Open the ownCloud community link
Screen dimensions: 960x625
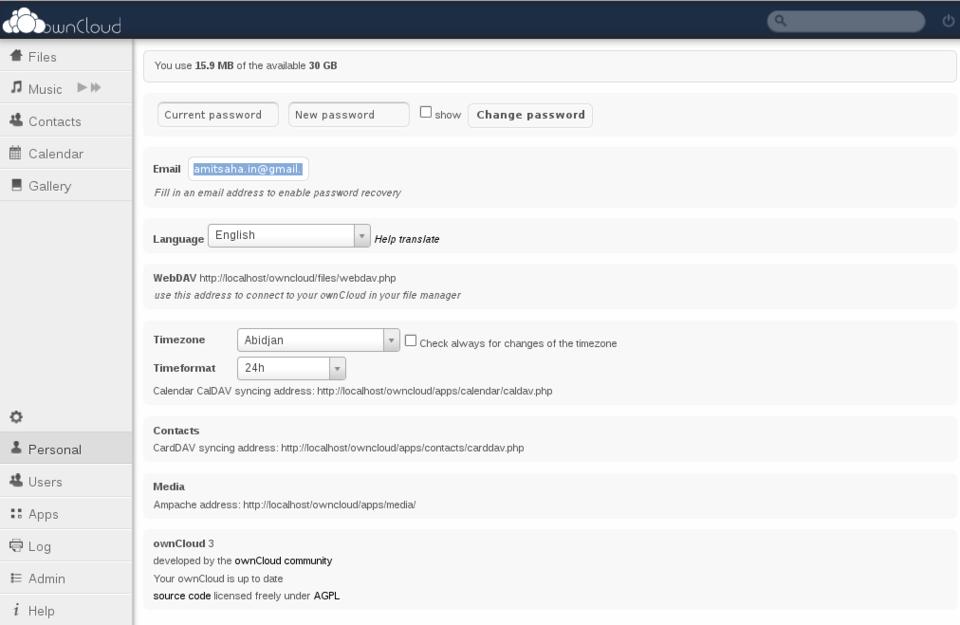coord(283,561)
